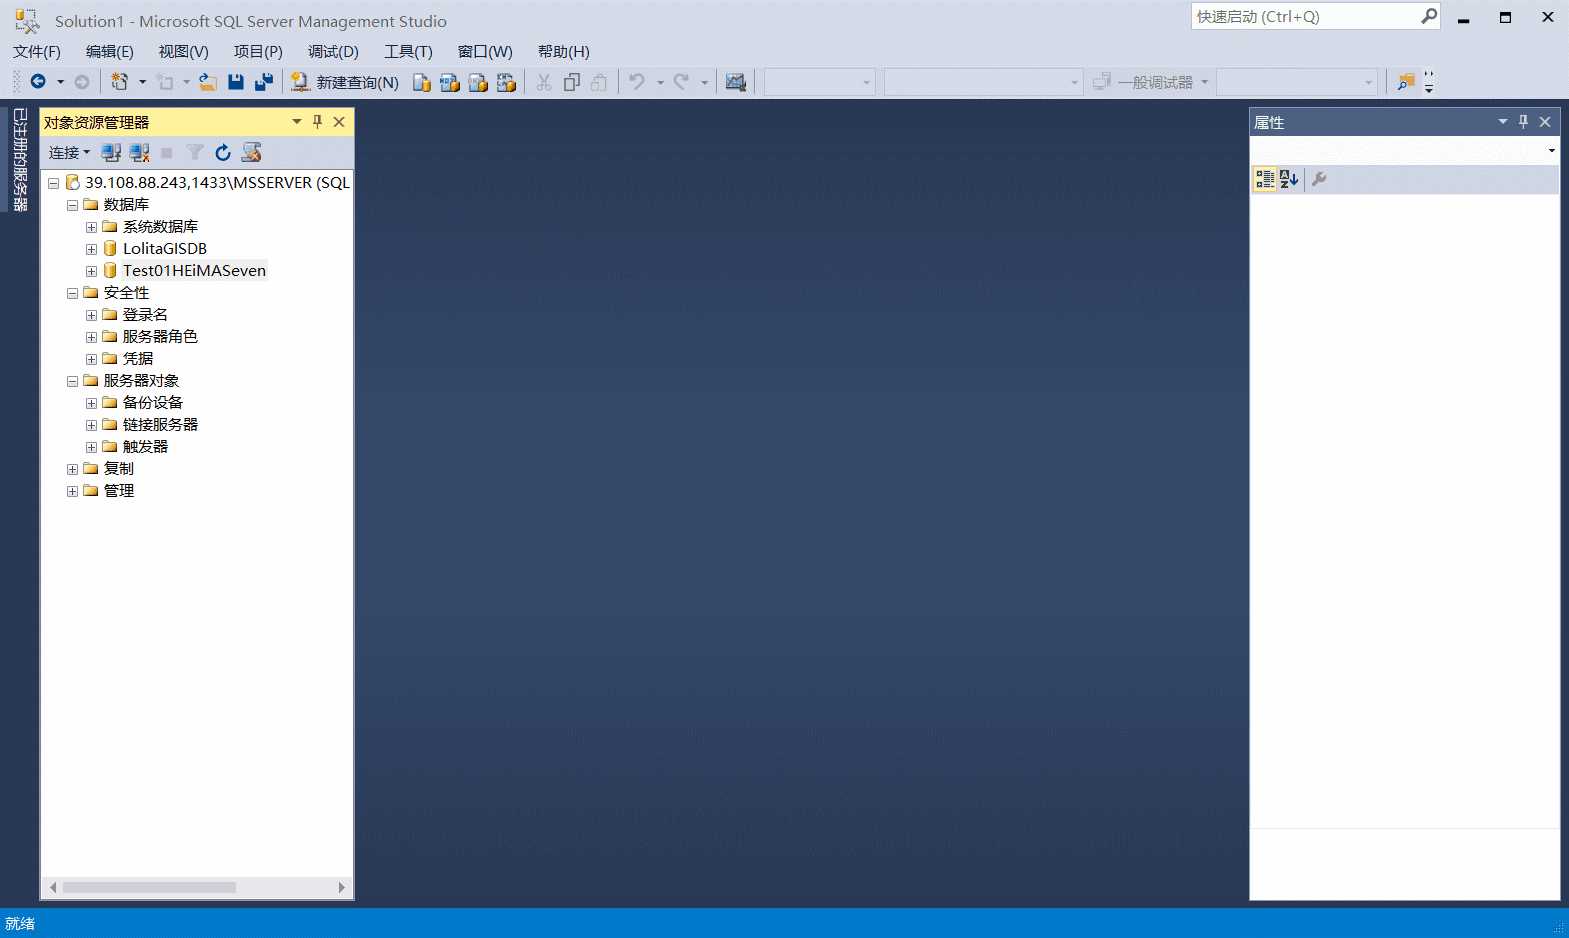Image resolution: width=1569 pixels, height=938 pixels.
Task: Click the Property Pages wrench icon
Action: point(1319,179)
